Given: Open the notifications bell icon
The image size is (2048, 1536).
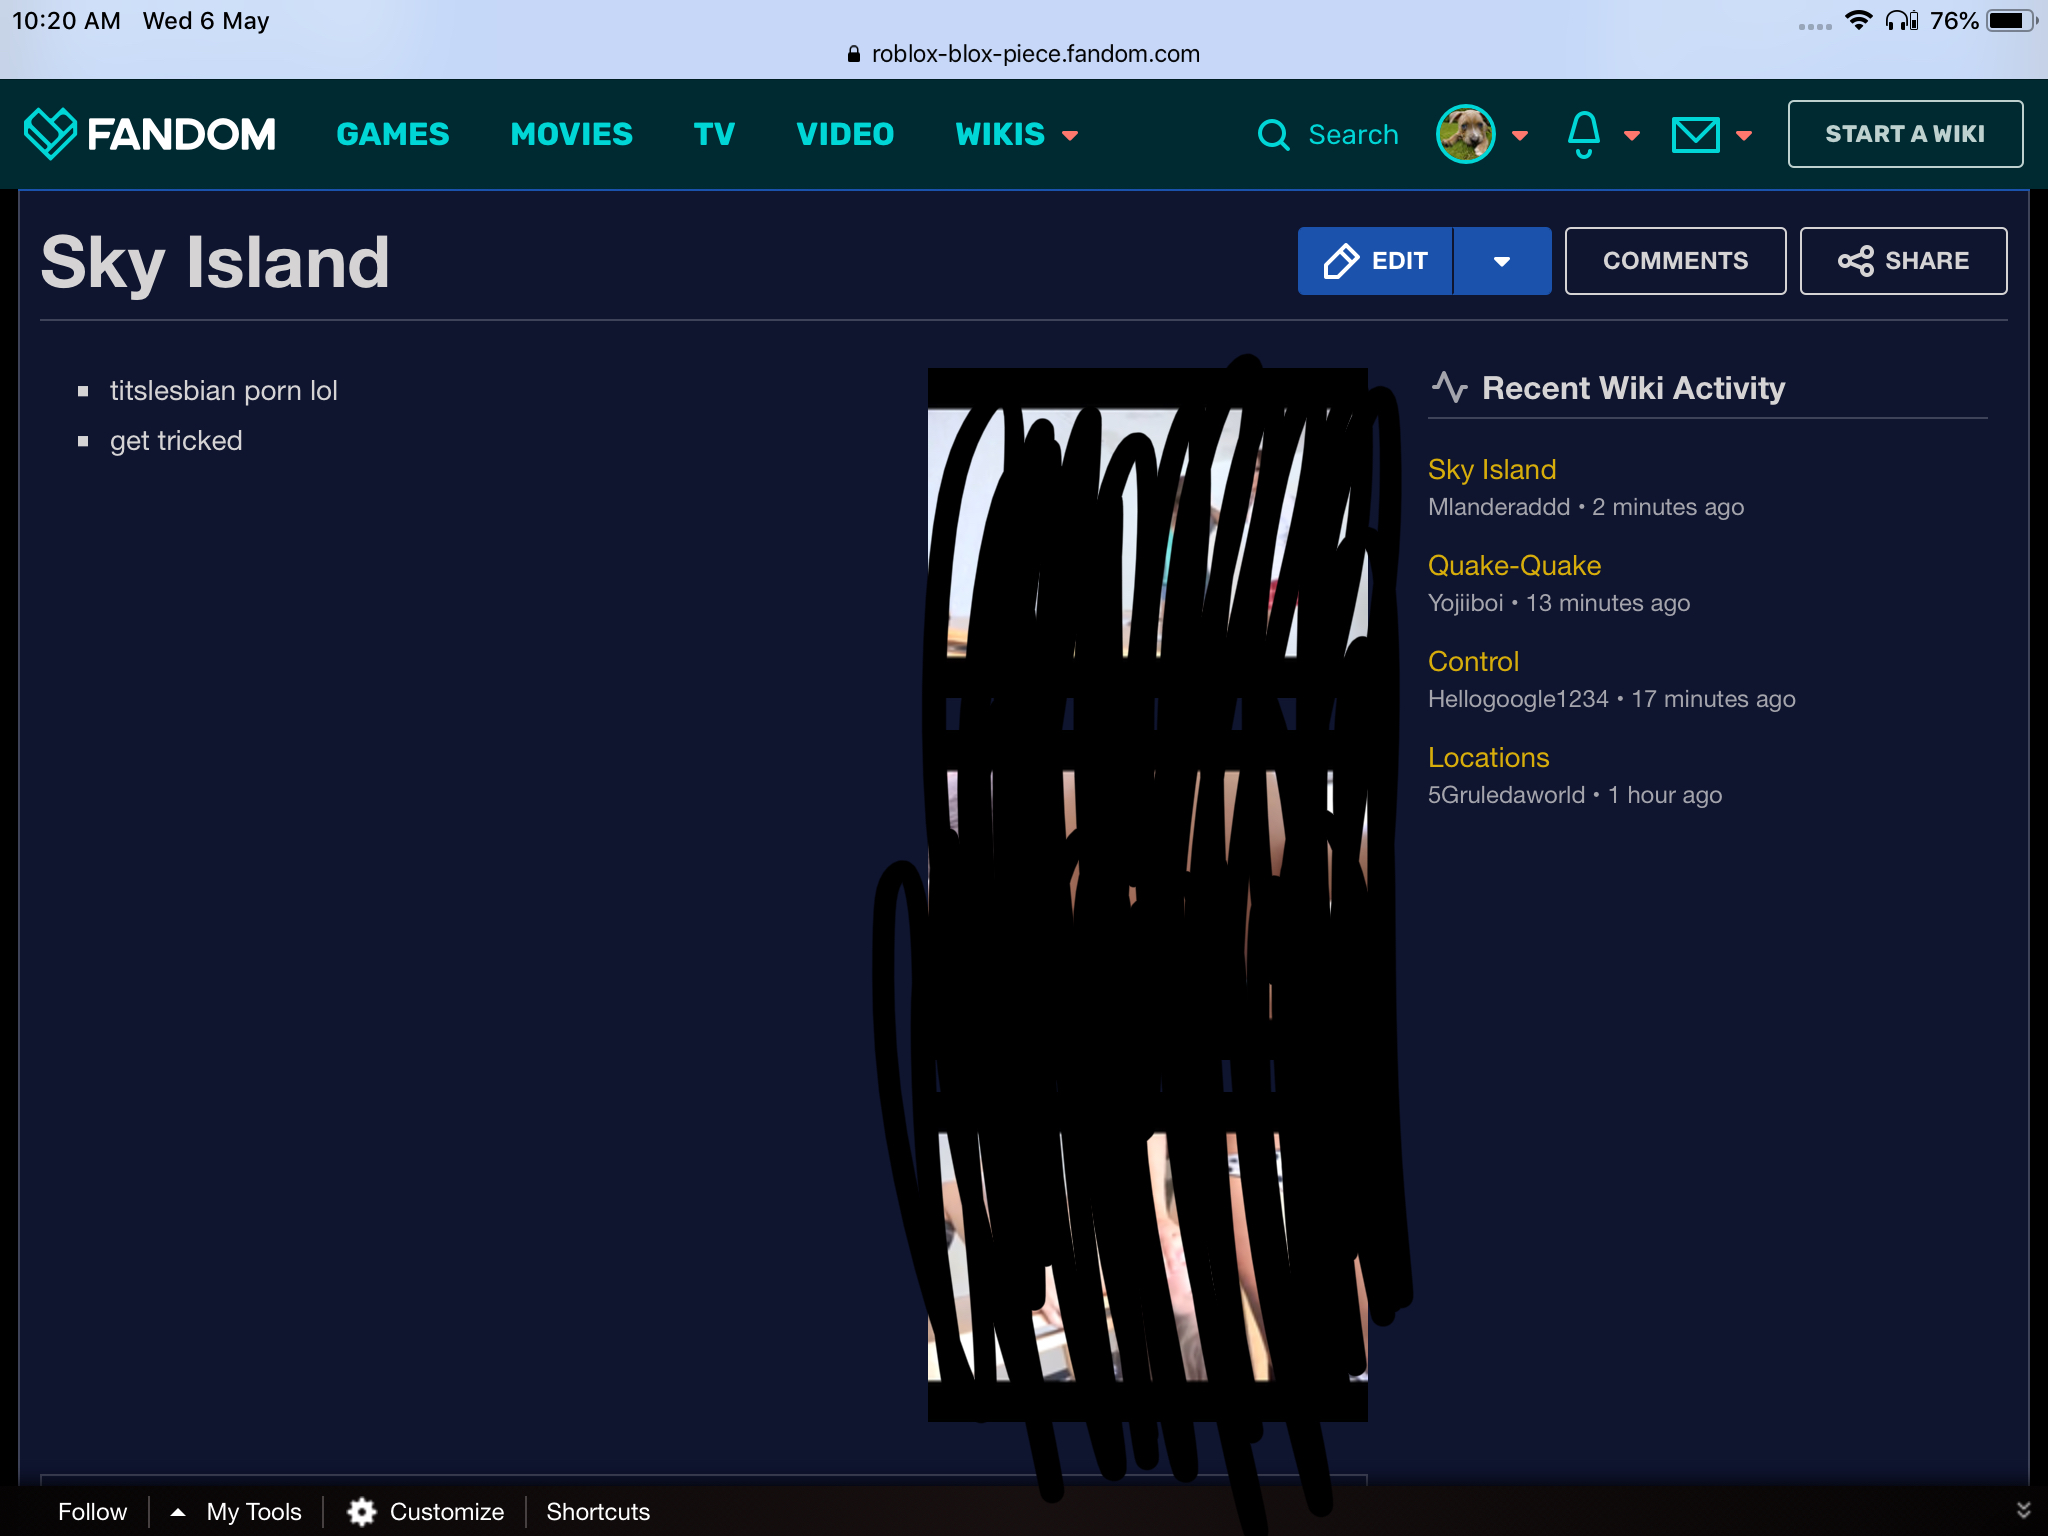Looking at the screenshot, I should pyautogui.click(x=1583, y=134).
